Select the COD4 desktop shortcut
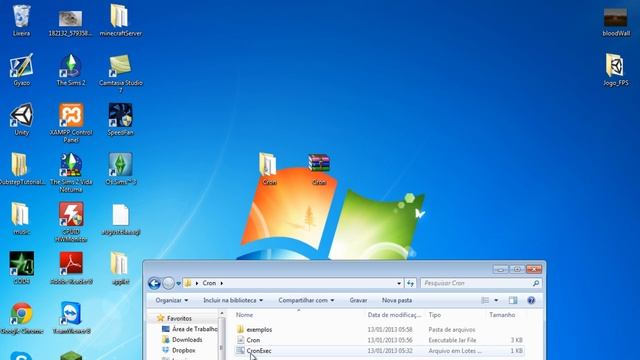This screenshot has width=640, height=360. point(21,269)
